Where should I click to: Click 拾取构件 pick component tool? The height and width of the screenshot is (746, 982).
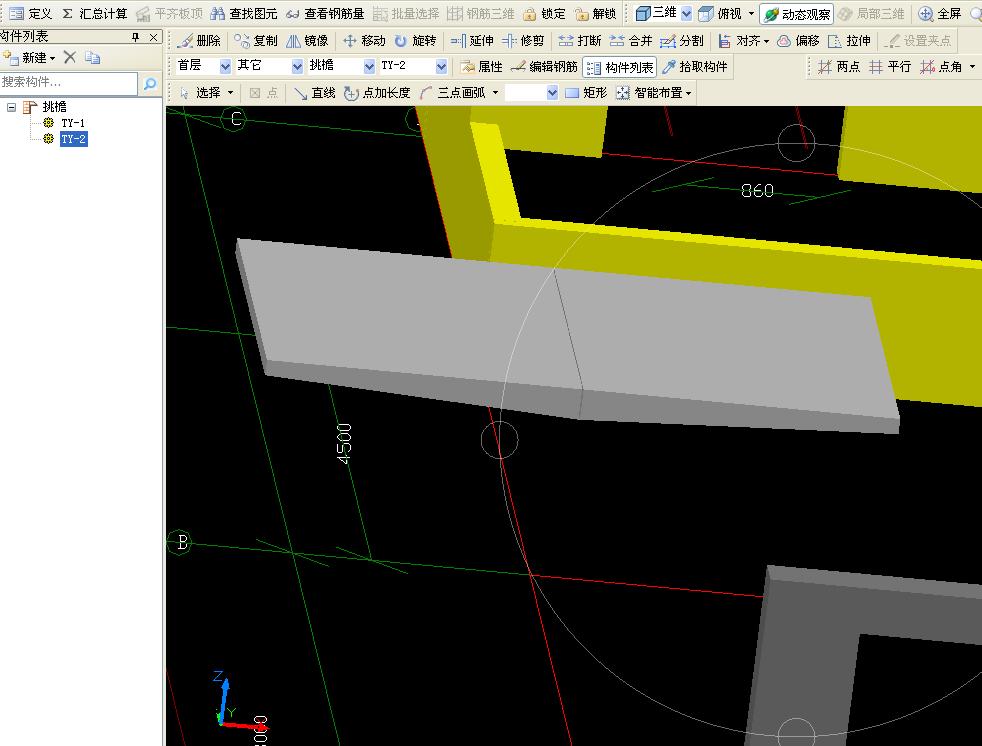pyautogui.click(x=695, y=67)
